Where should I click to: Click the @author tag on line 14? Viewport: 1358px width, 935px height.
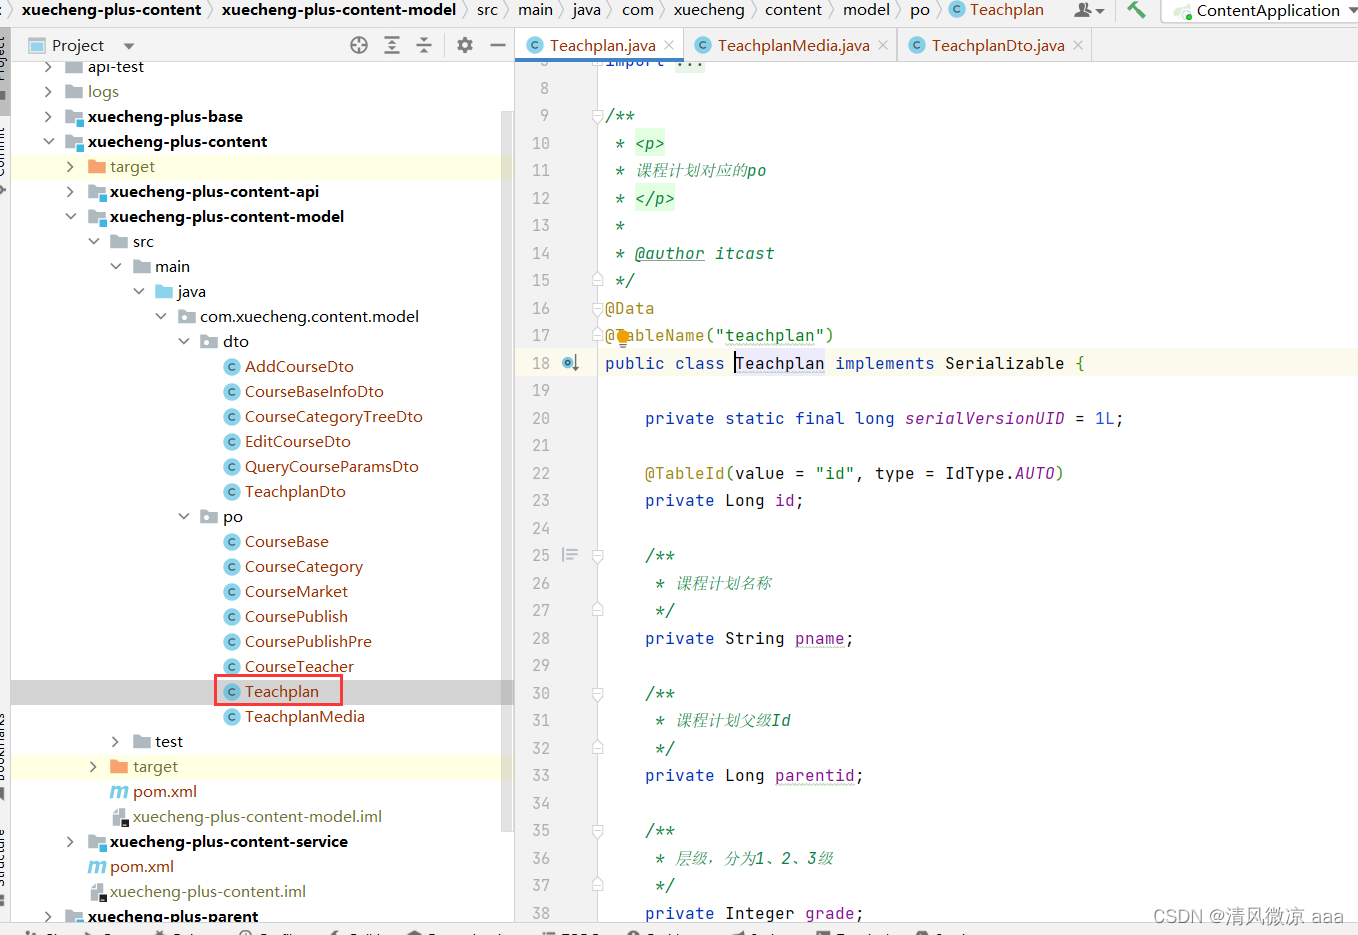pyautogui.click(x=669, y=254)
